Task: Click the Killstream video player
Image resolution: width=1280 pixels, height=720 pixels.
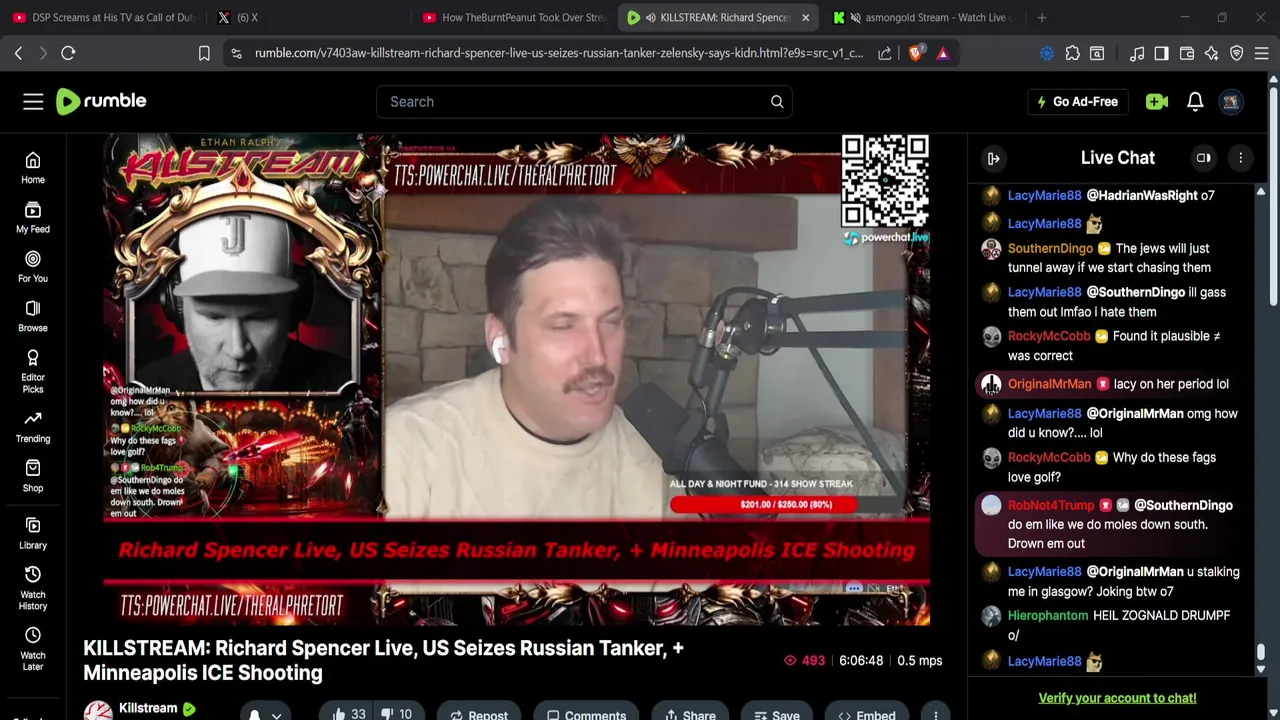Action: coord(517,380)
